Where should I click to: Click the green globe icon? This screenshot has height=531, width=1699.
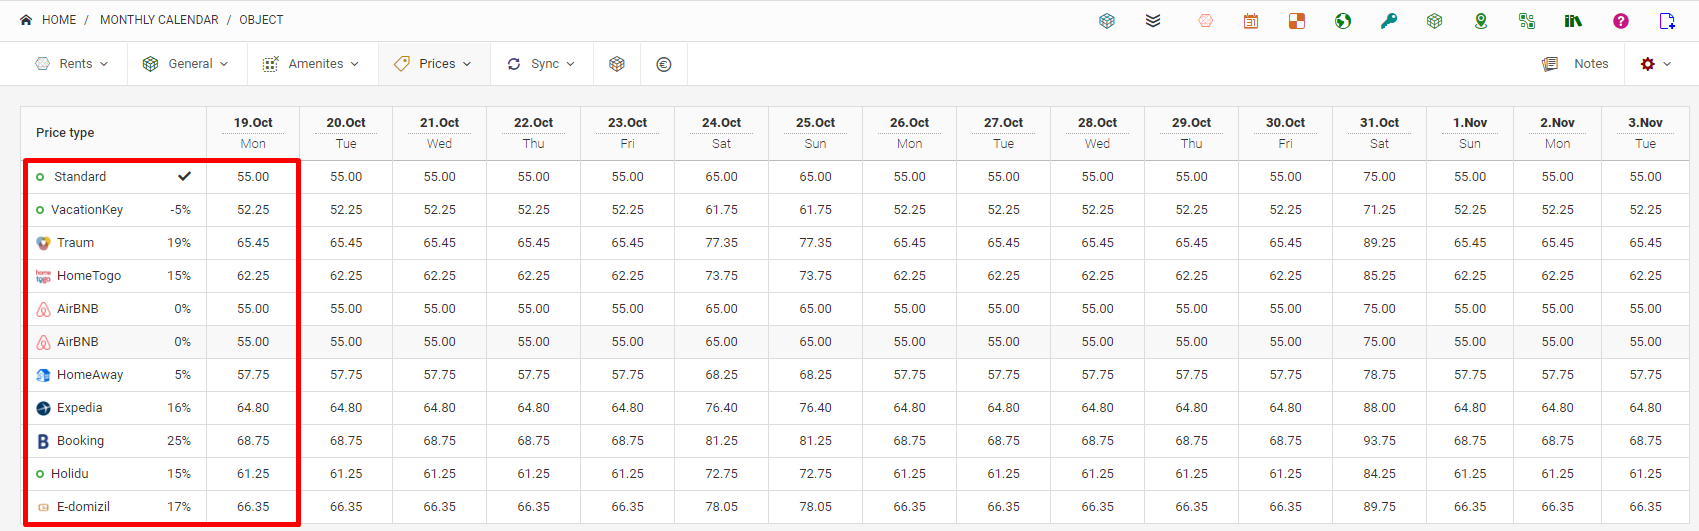pyautogui.click(x=1343, y=20)
